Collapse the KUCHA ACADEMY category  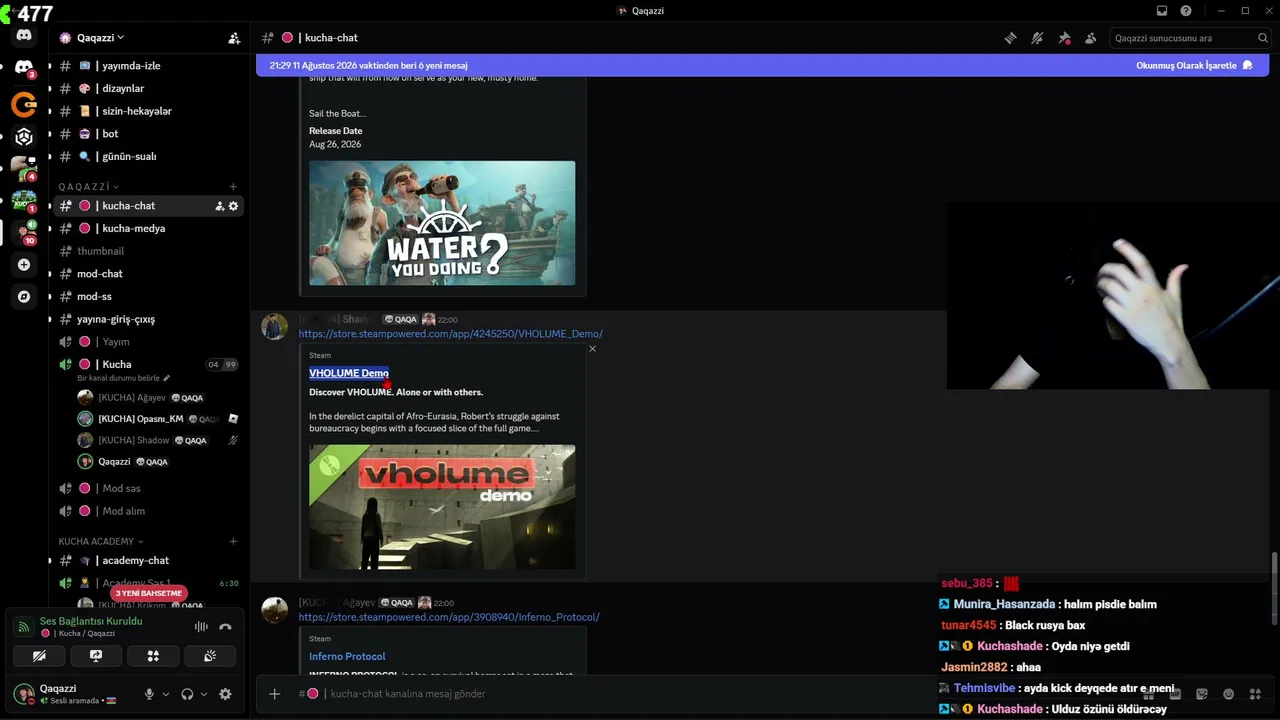click(101, 541)
